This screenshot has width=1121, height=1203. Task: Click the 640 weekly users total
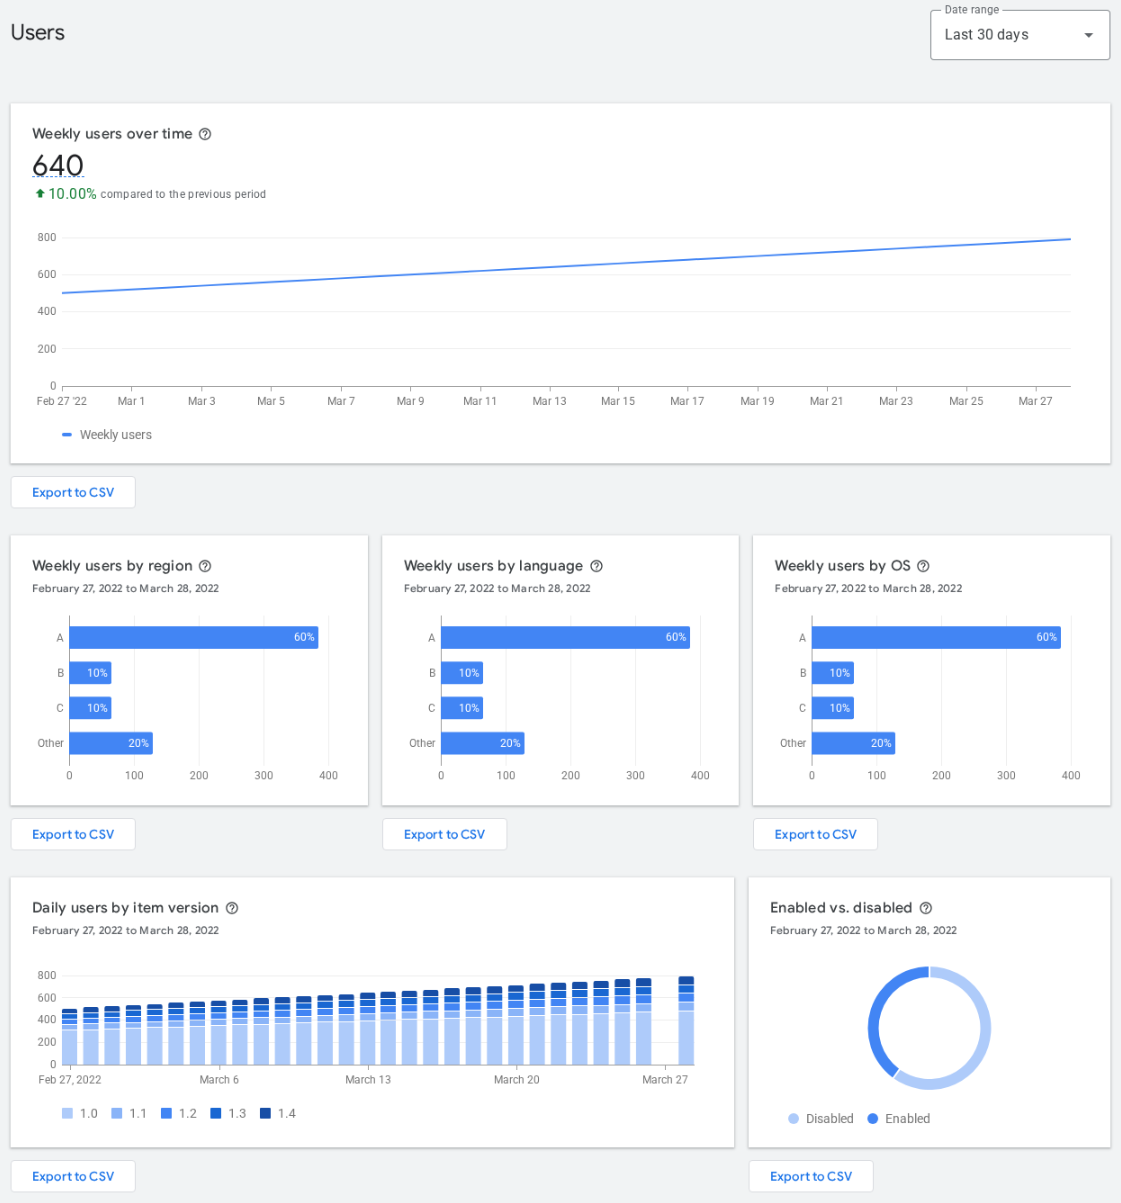click(58, 165)
